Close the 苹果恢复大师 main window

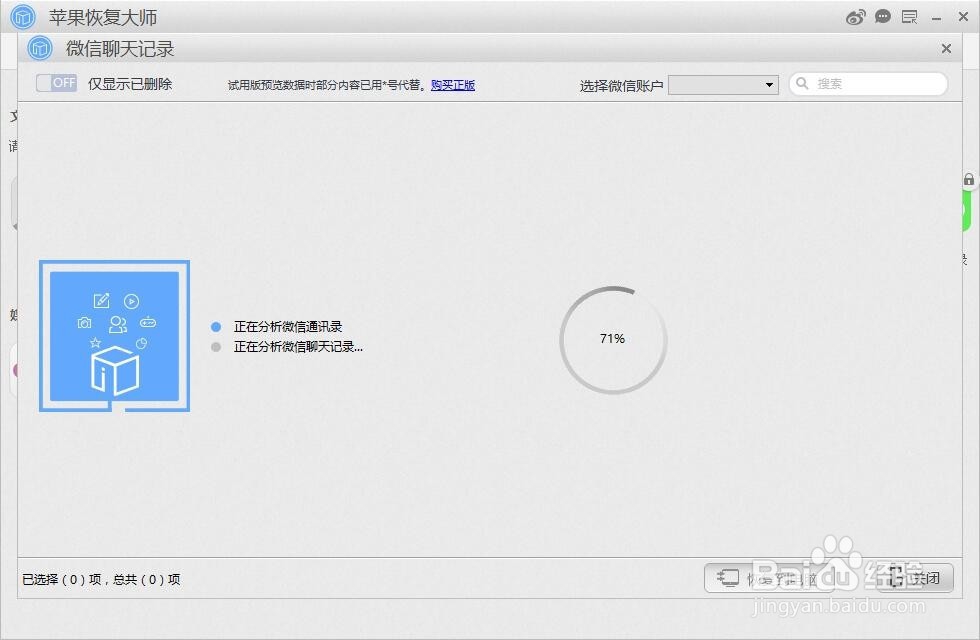coord(963,17)
